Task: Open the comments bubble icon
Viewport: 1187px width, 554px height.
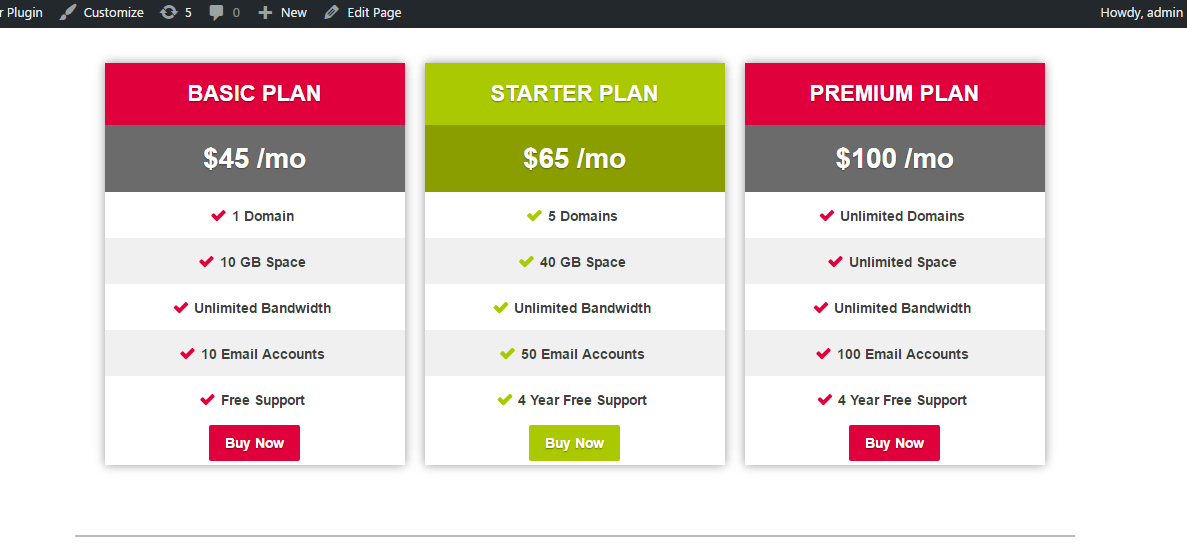Action: [216, 13]
